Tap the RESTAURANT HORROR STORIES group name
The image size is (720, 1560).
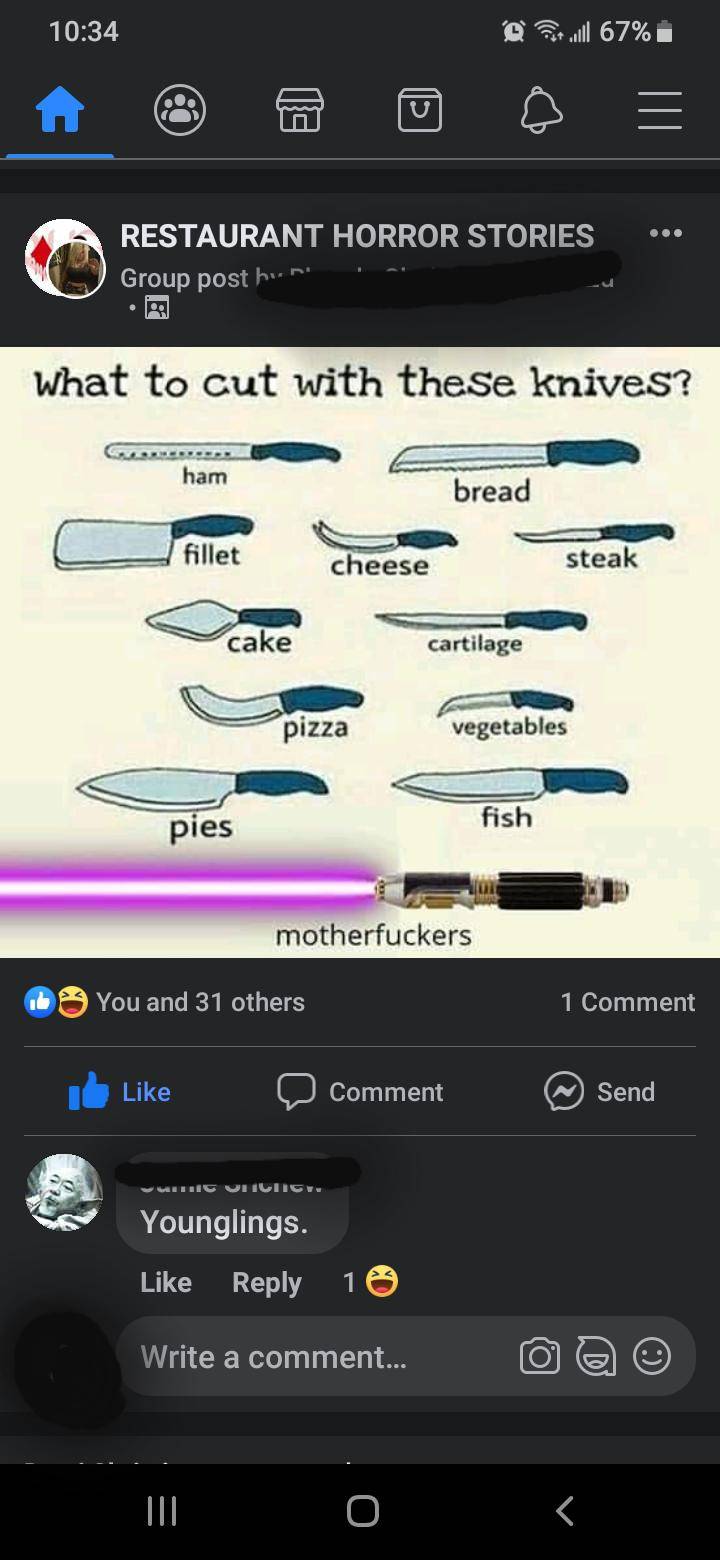click(x=357, y=236)
